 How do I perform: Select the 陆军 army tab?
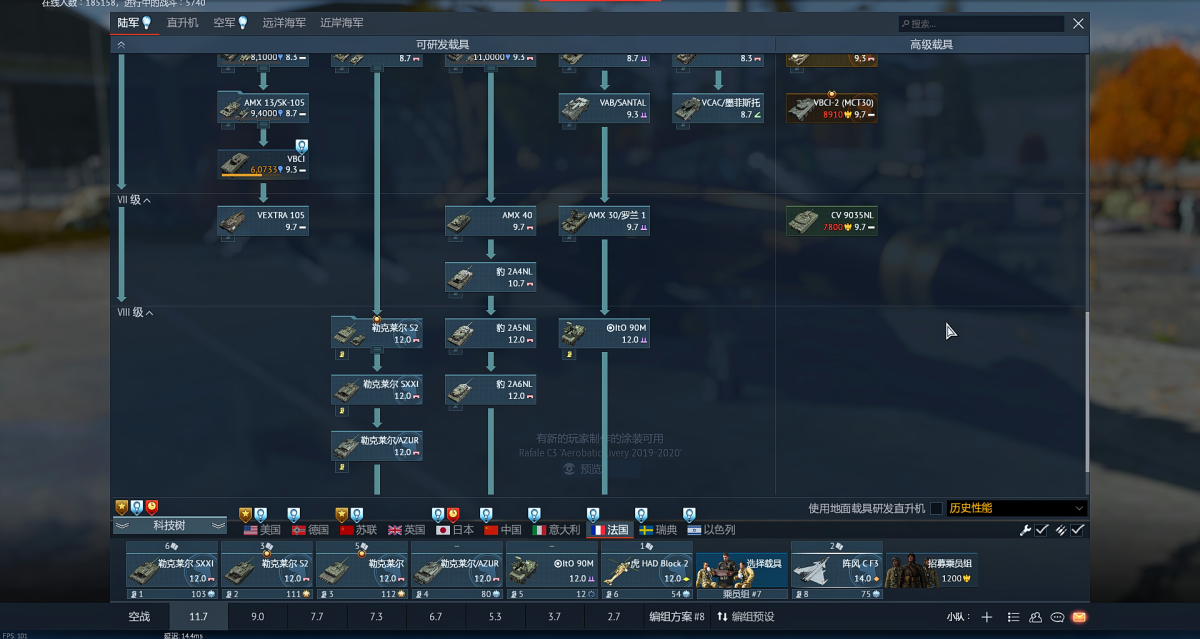click(134, 23)
